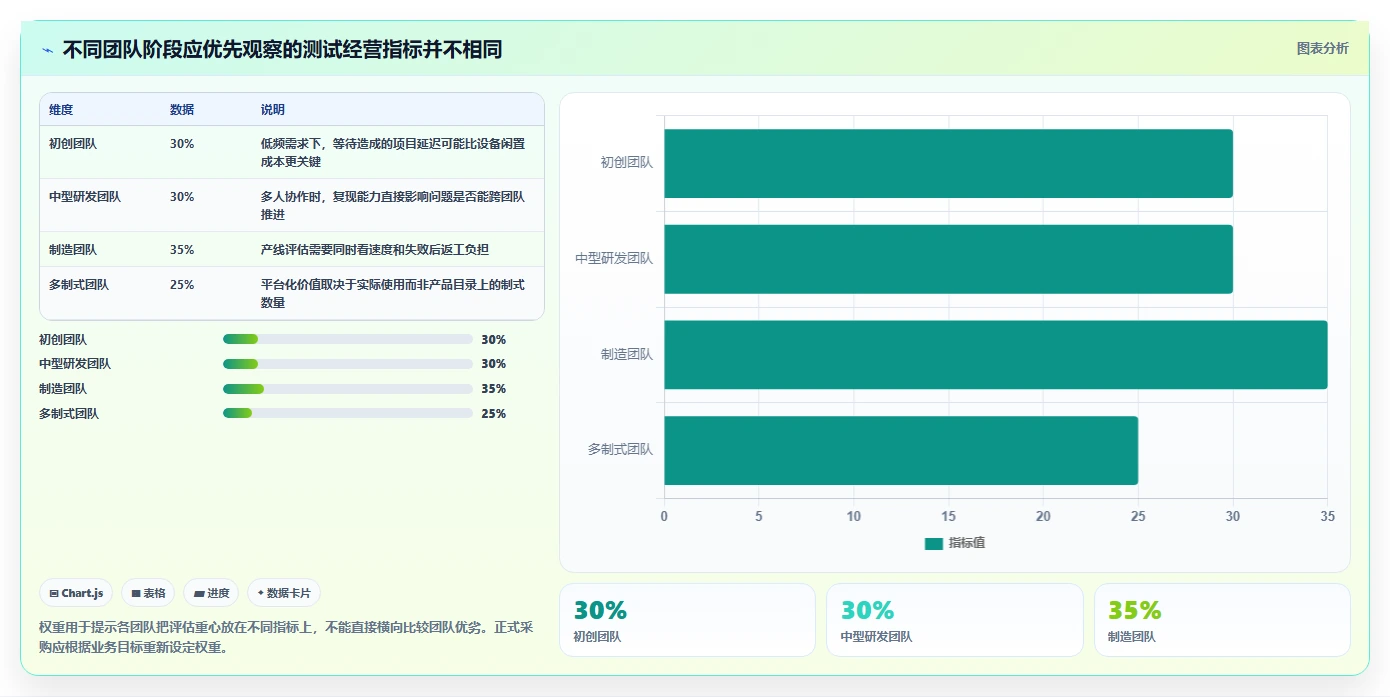The width and height of the screenshot is (1390, 697).
Task: Click the description starting with 低频需求下
Action: [x=393, y=153]
